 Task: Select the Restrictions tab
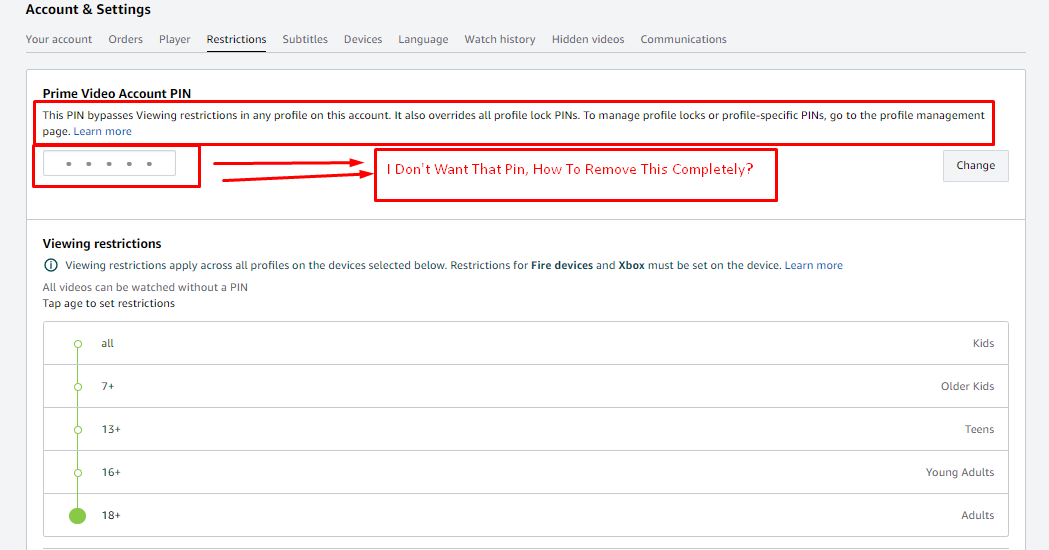point(236,40)
